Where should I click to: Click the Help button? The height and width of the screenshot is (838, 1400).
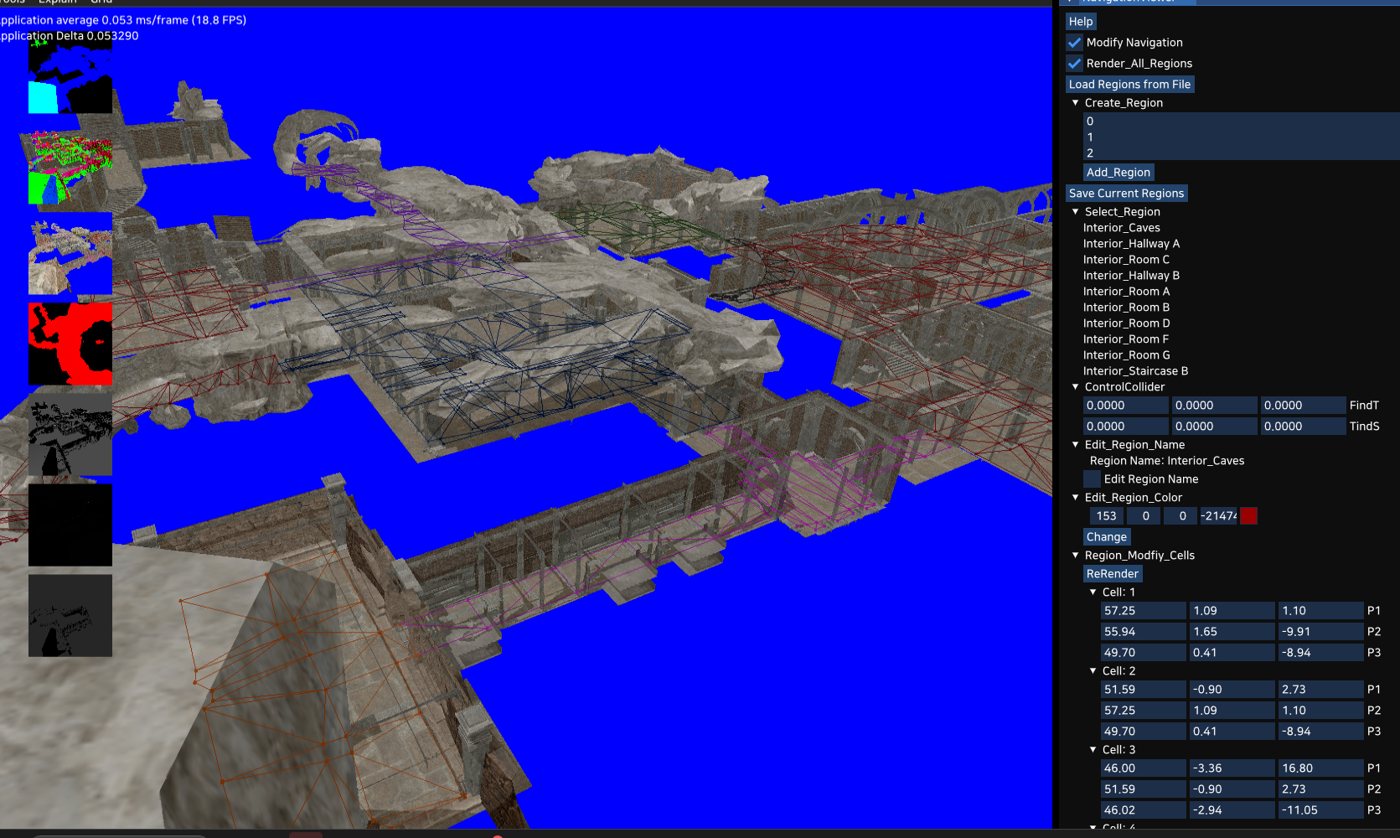pyautogui.click(x=1081, y=21)
